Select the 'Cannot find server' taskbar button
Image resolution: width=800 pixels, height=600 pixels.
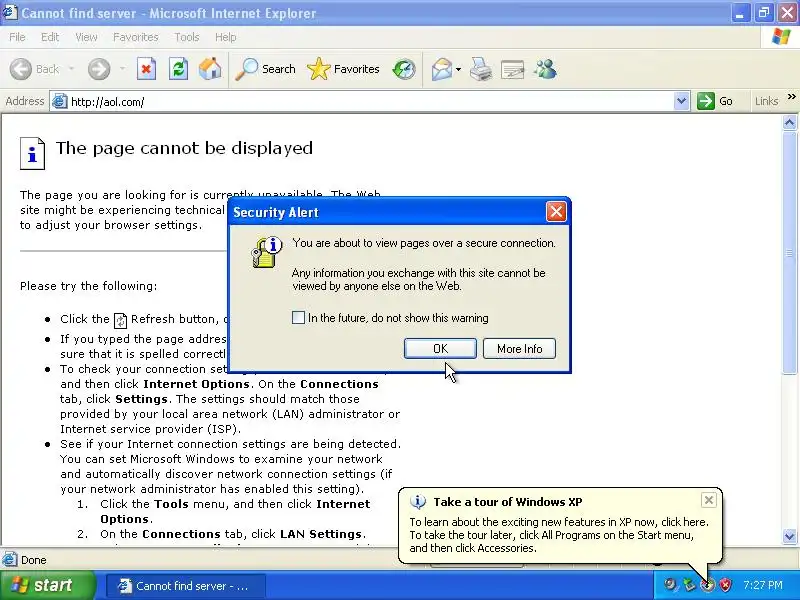[x=186, y=586]
